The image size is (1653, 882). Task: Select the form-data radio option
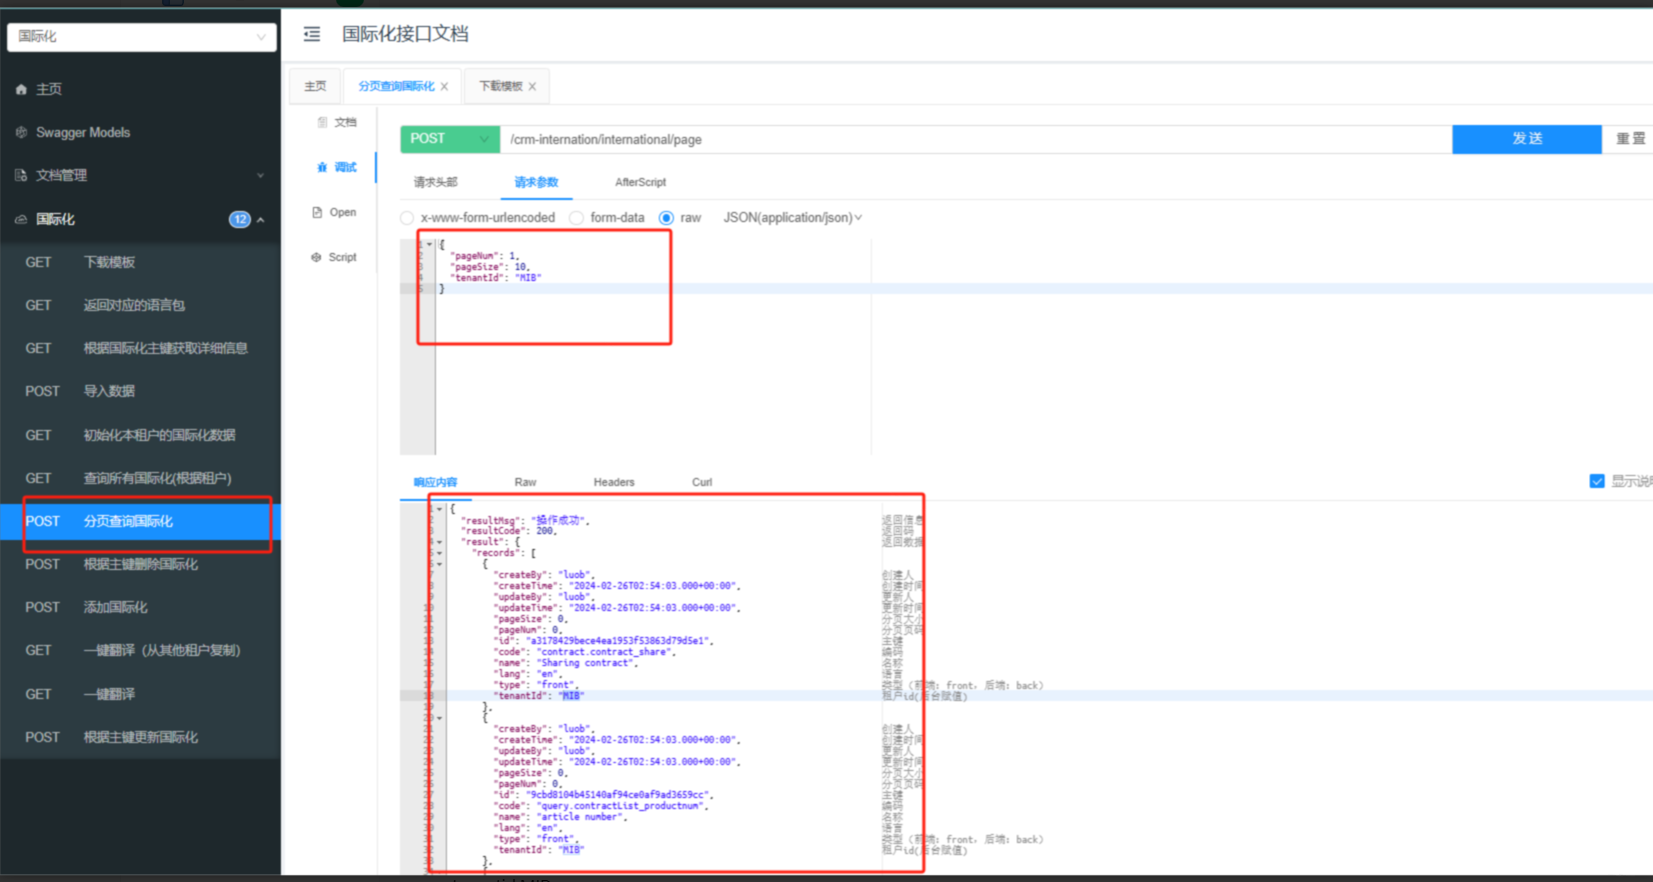click(x=576, y=218)
